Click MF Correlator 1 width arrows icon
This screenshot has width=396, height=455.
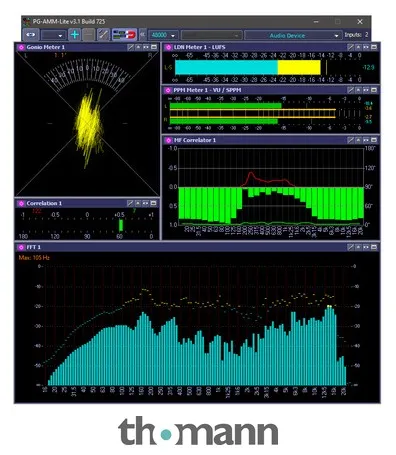(366, 140)
